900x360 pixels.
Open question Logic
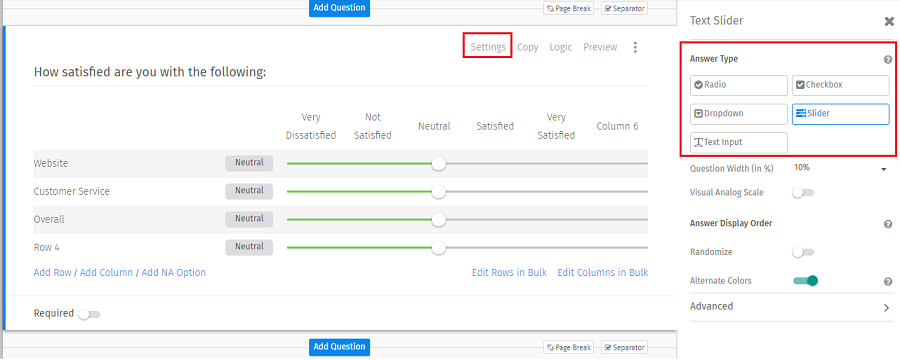point(560,47)
